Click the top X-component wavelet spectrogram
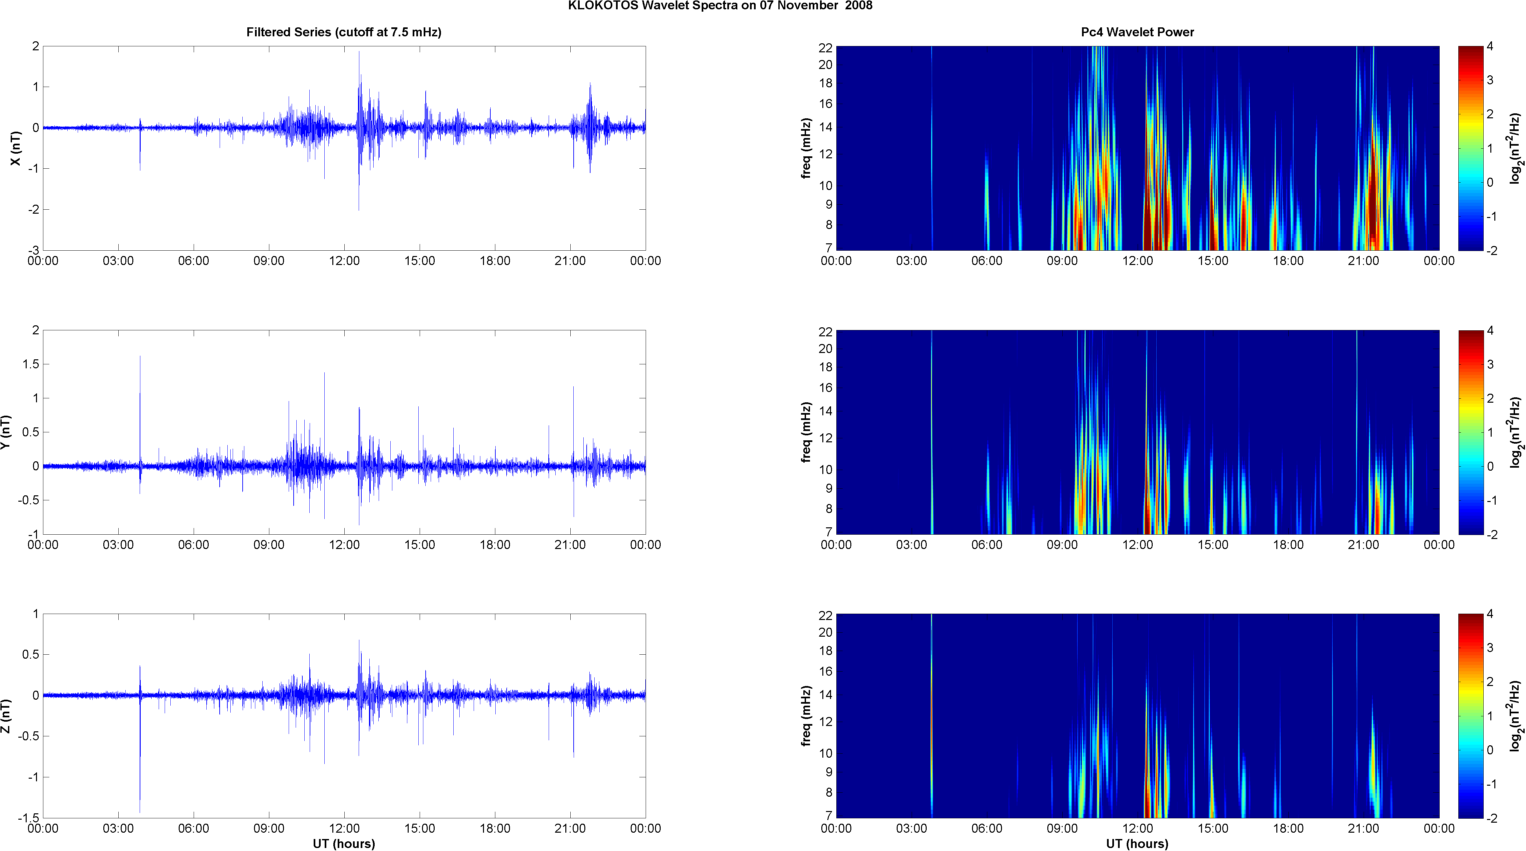Viewport: 1526px width, 851px height. [x=1137, y=148]
